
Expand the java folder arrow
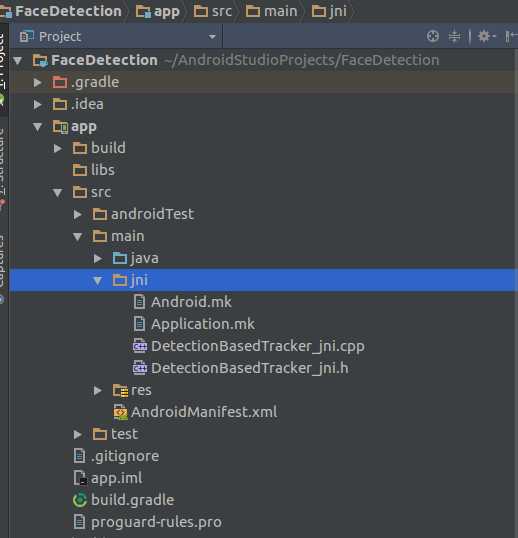(x=98, y=258)
